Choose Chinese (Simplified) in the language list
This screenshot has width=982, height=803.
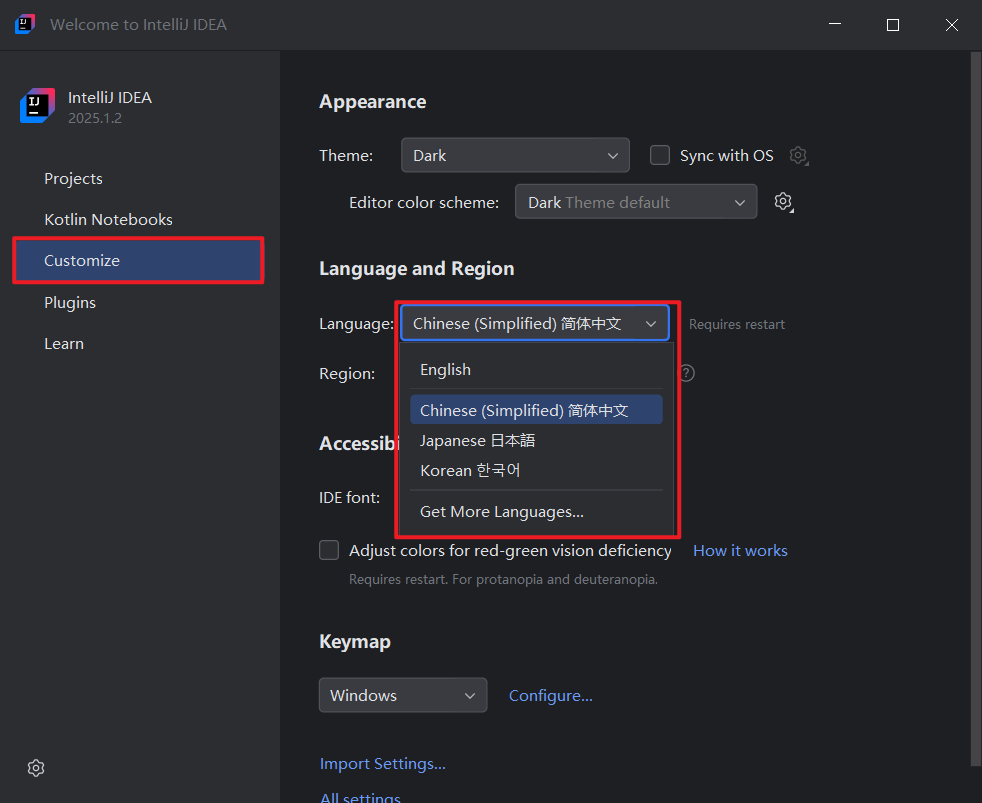pos(536,410)
